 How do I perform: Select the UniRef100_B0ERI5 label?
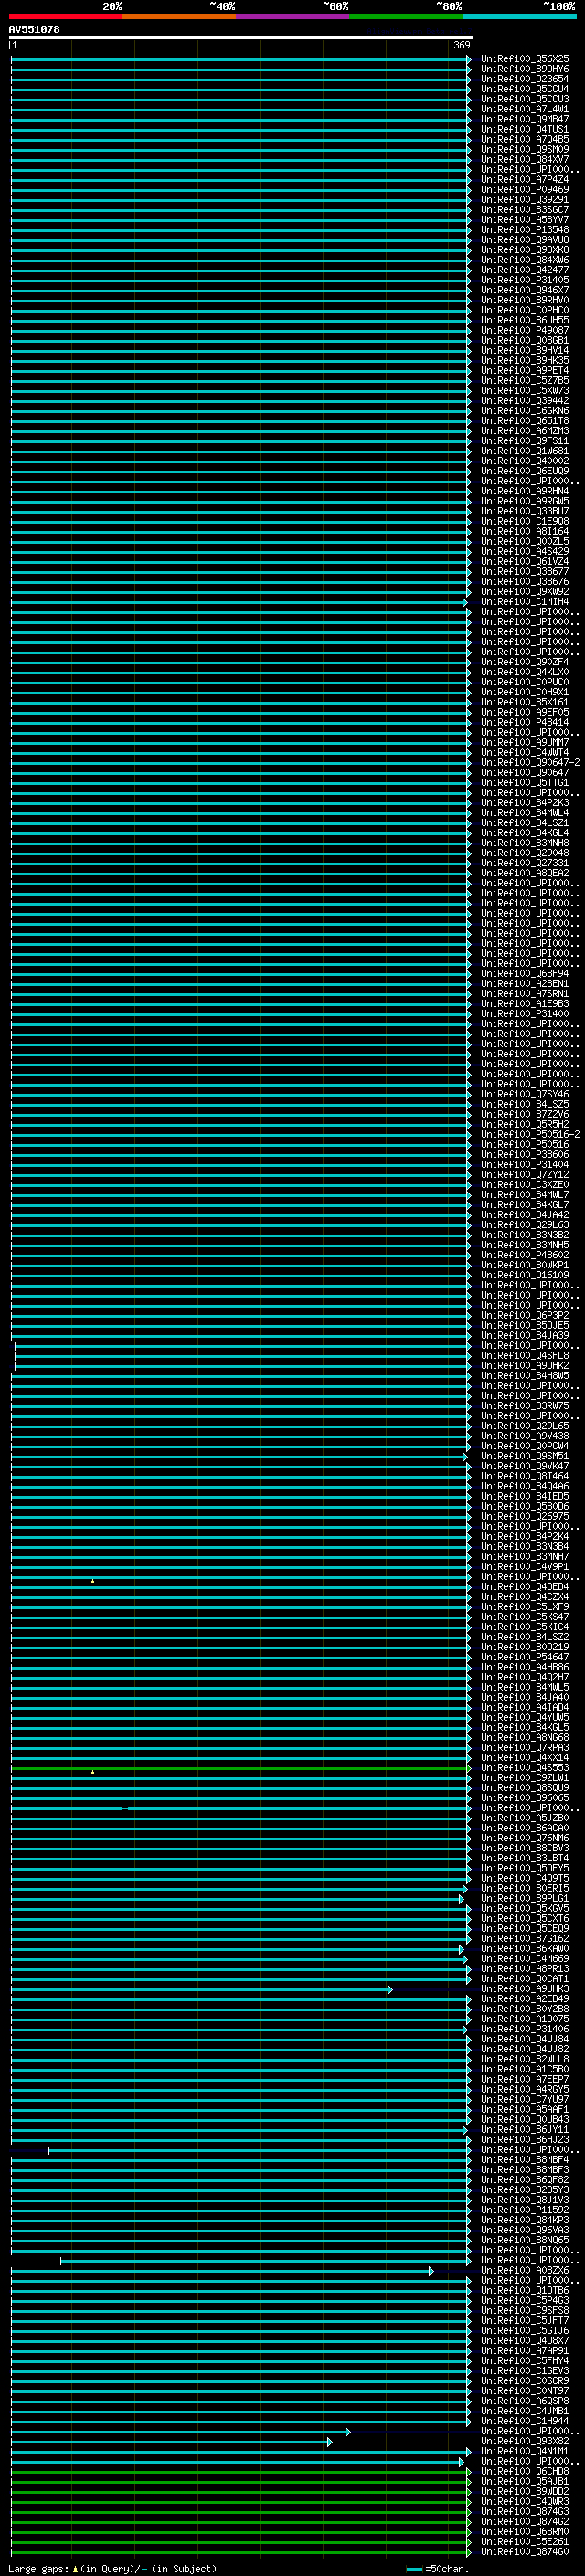(524, 1887)
